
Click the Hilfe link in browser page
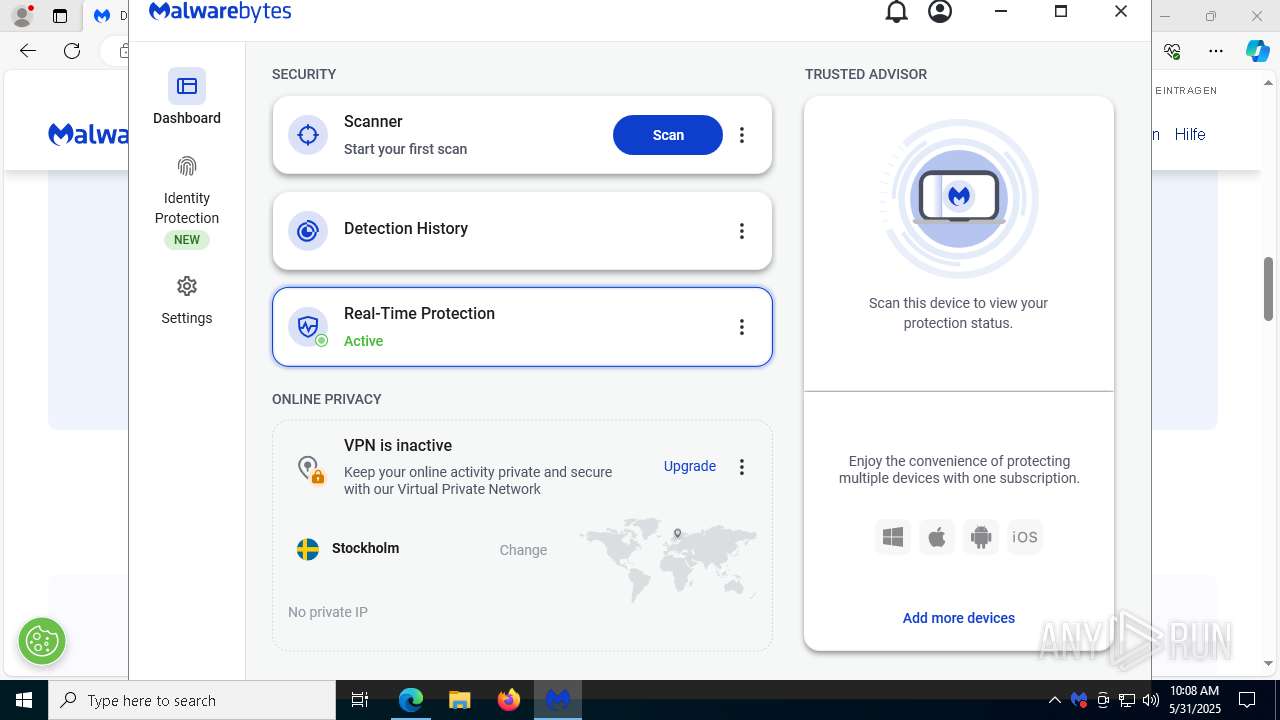[x=1190, y=134]
